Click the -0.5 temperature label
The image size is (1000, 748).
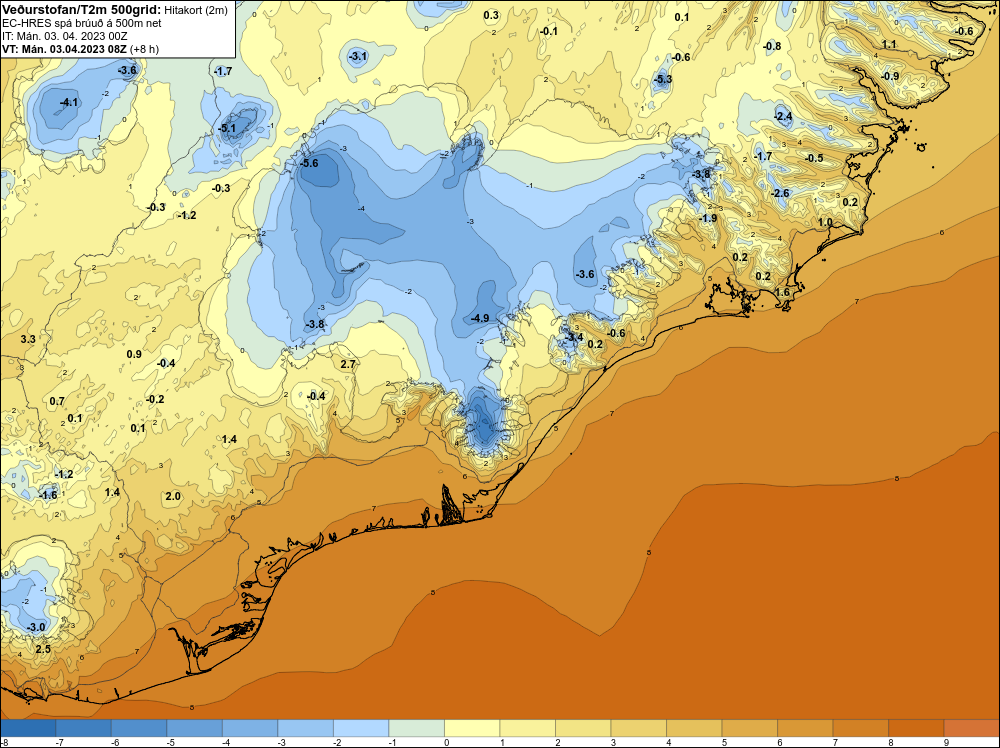814,158
